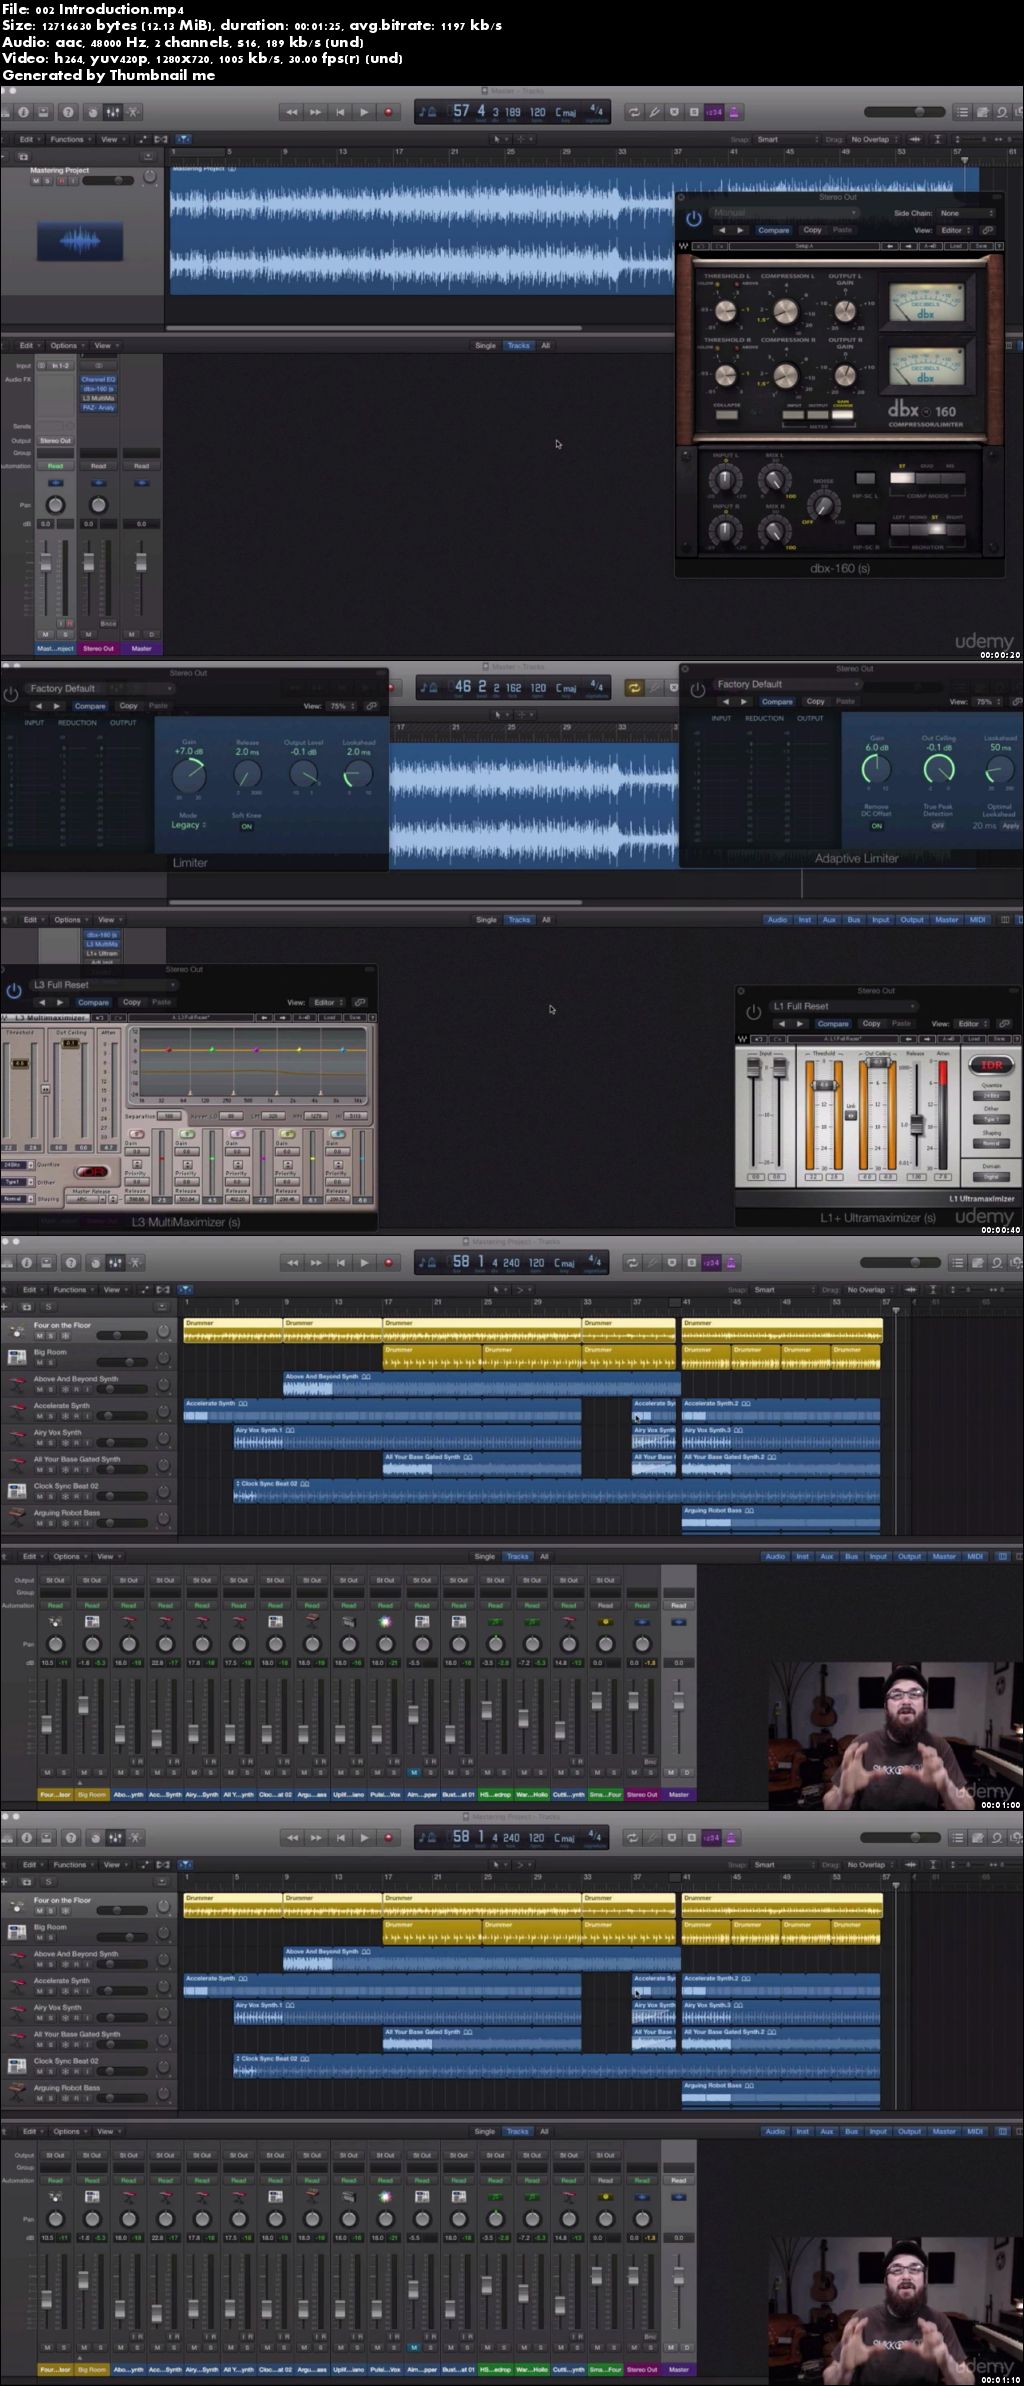Click Compare in the Adaptive Limiter window
The height and width of the screenshot is (2386, 1024).
[x=777, y=702]
